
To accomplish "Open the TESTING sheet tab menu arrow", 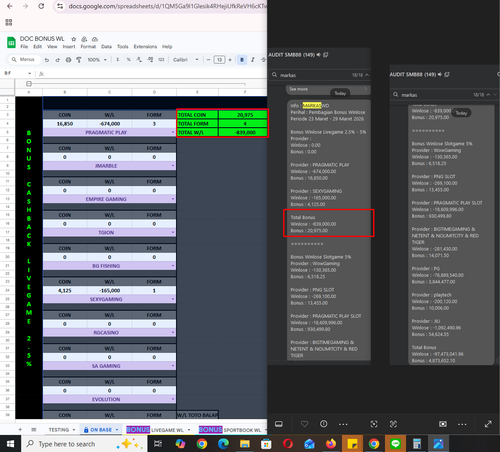I will click(74, 430).
